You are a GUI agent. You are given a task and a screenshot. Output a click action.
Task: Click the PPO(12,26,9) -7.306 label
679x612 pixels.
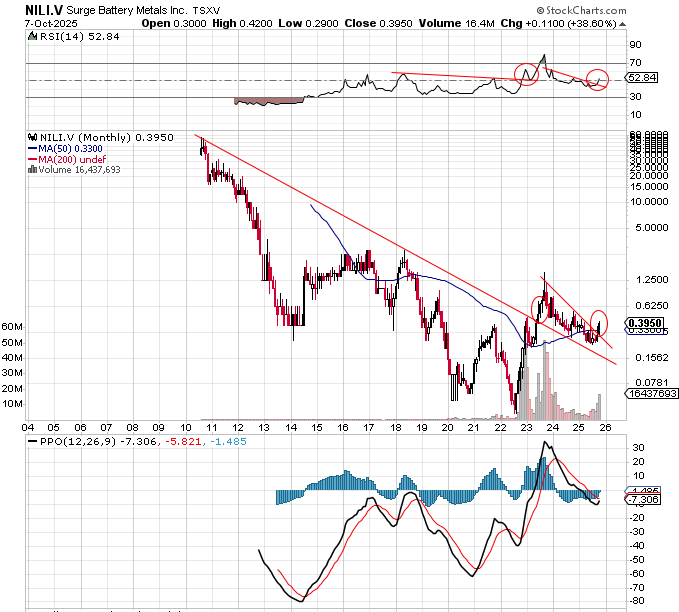[x=97, y=442]
